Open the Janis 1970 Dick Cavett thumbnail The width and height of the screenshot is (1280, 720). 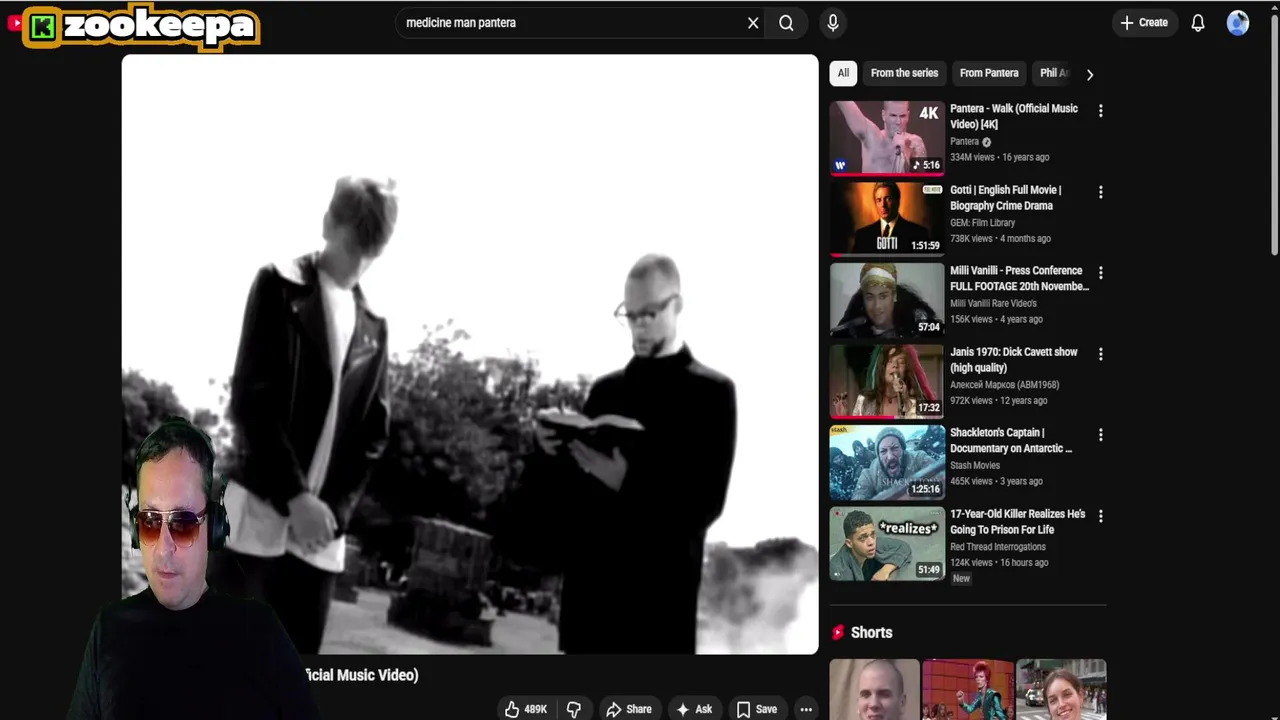(x=887, y=381)
